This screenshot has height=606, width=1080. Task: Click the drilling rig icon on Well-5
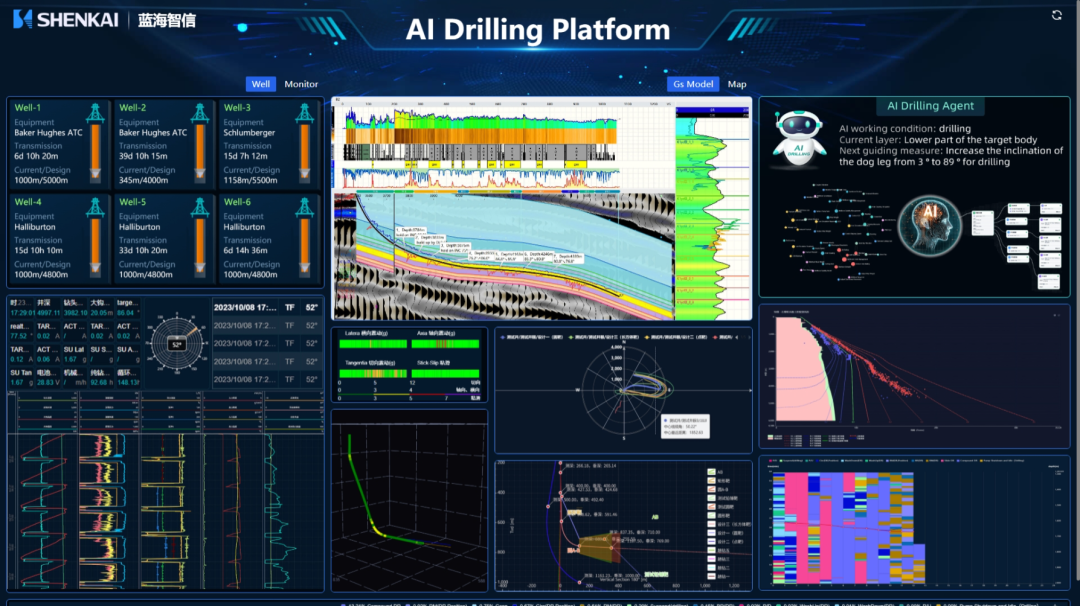[200, 207]
